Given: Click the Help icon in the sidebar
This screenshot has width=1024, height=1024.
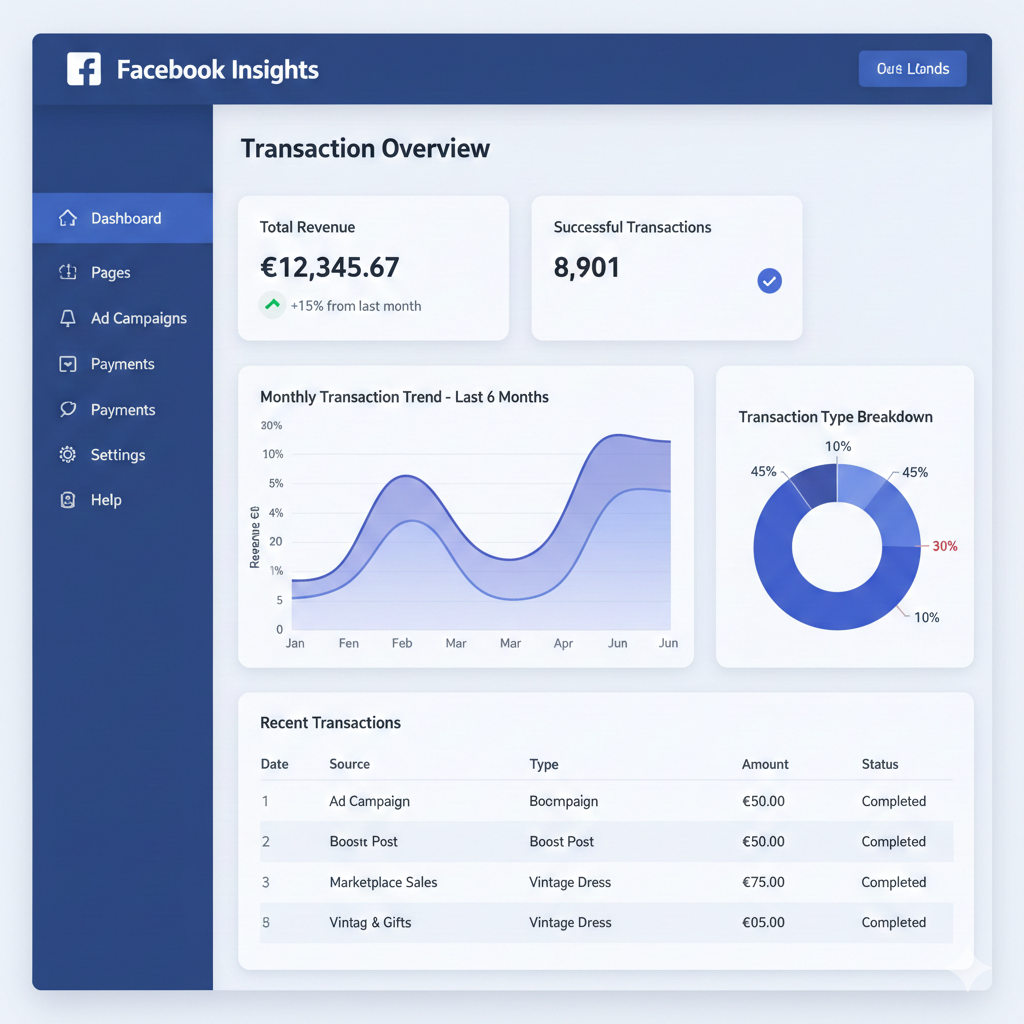Looking at the screenshot, I should (68, 500).
